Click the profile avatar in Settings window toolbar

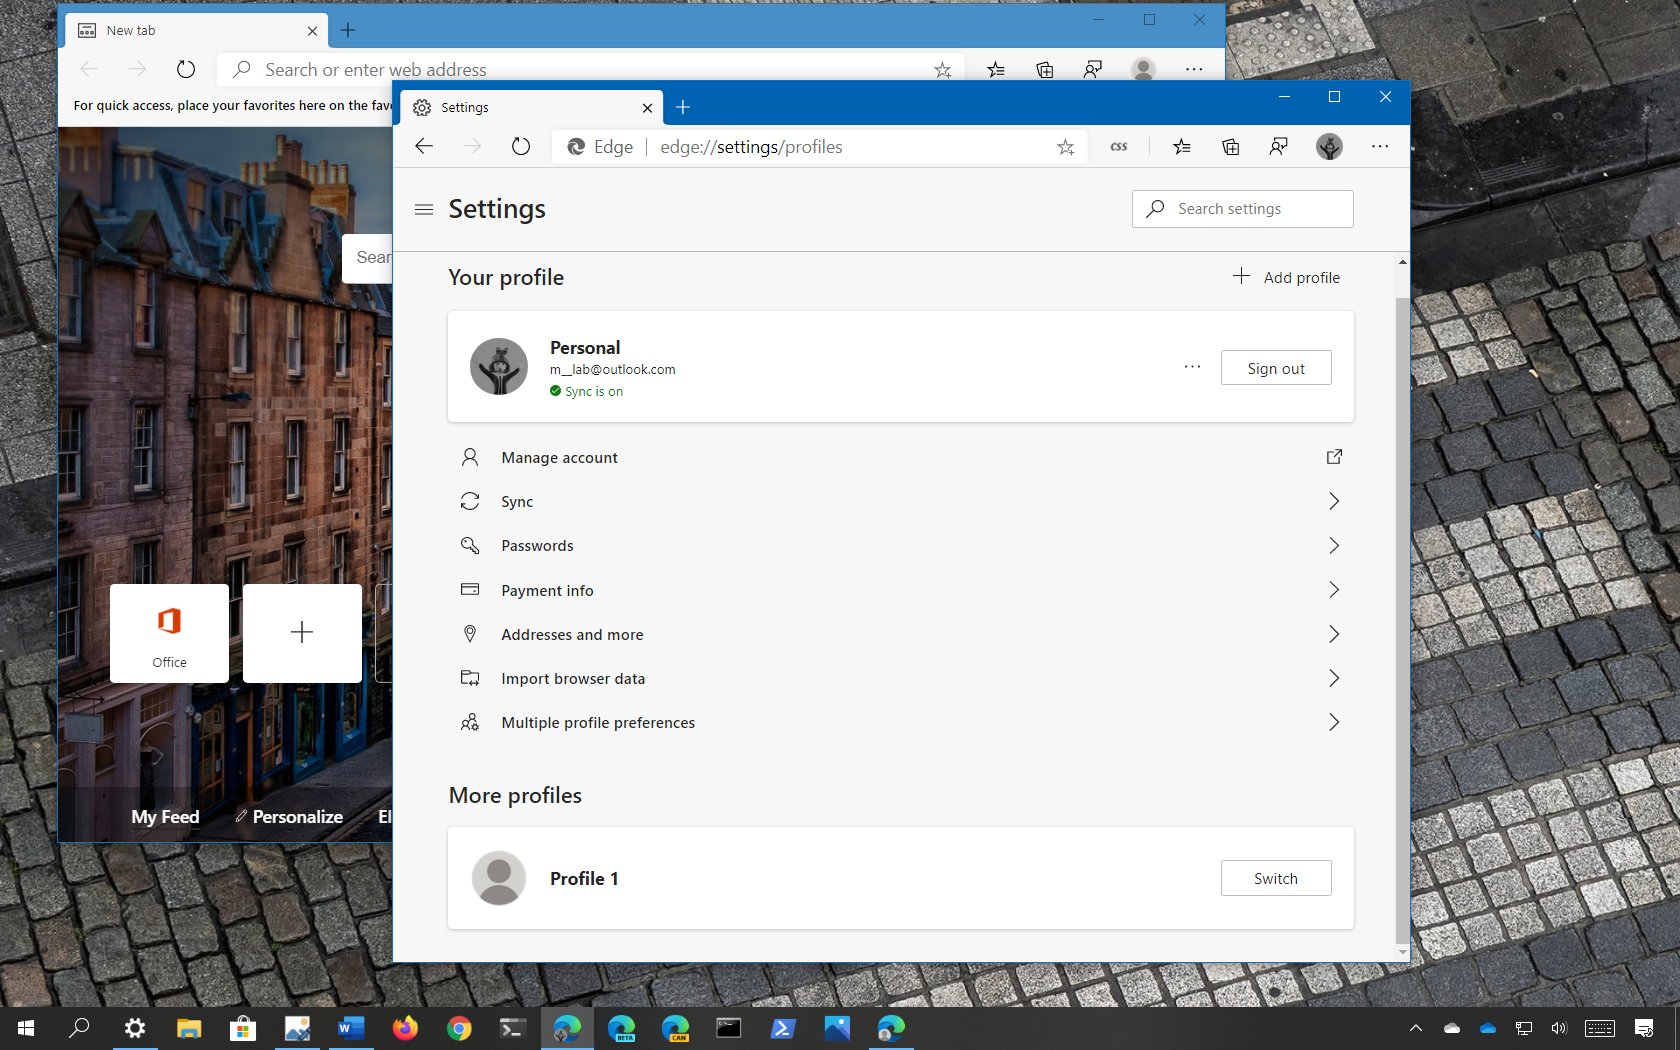pos(1329,147)
